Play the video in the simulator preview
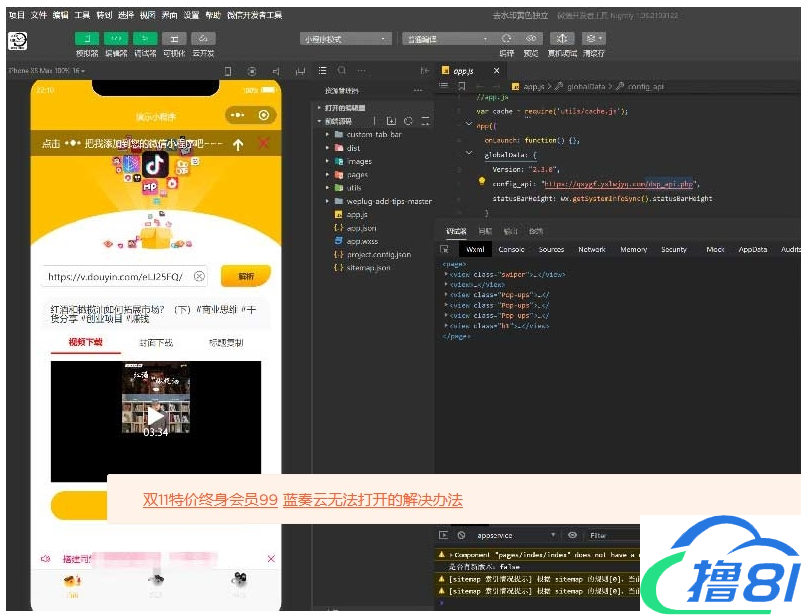Image resolution: width=802 pixels, height=615 pixels. [x=155, y=415]
